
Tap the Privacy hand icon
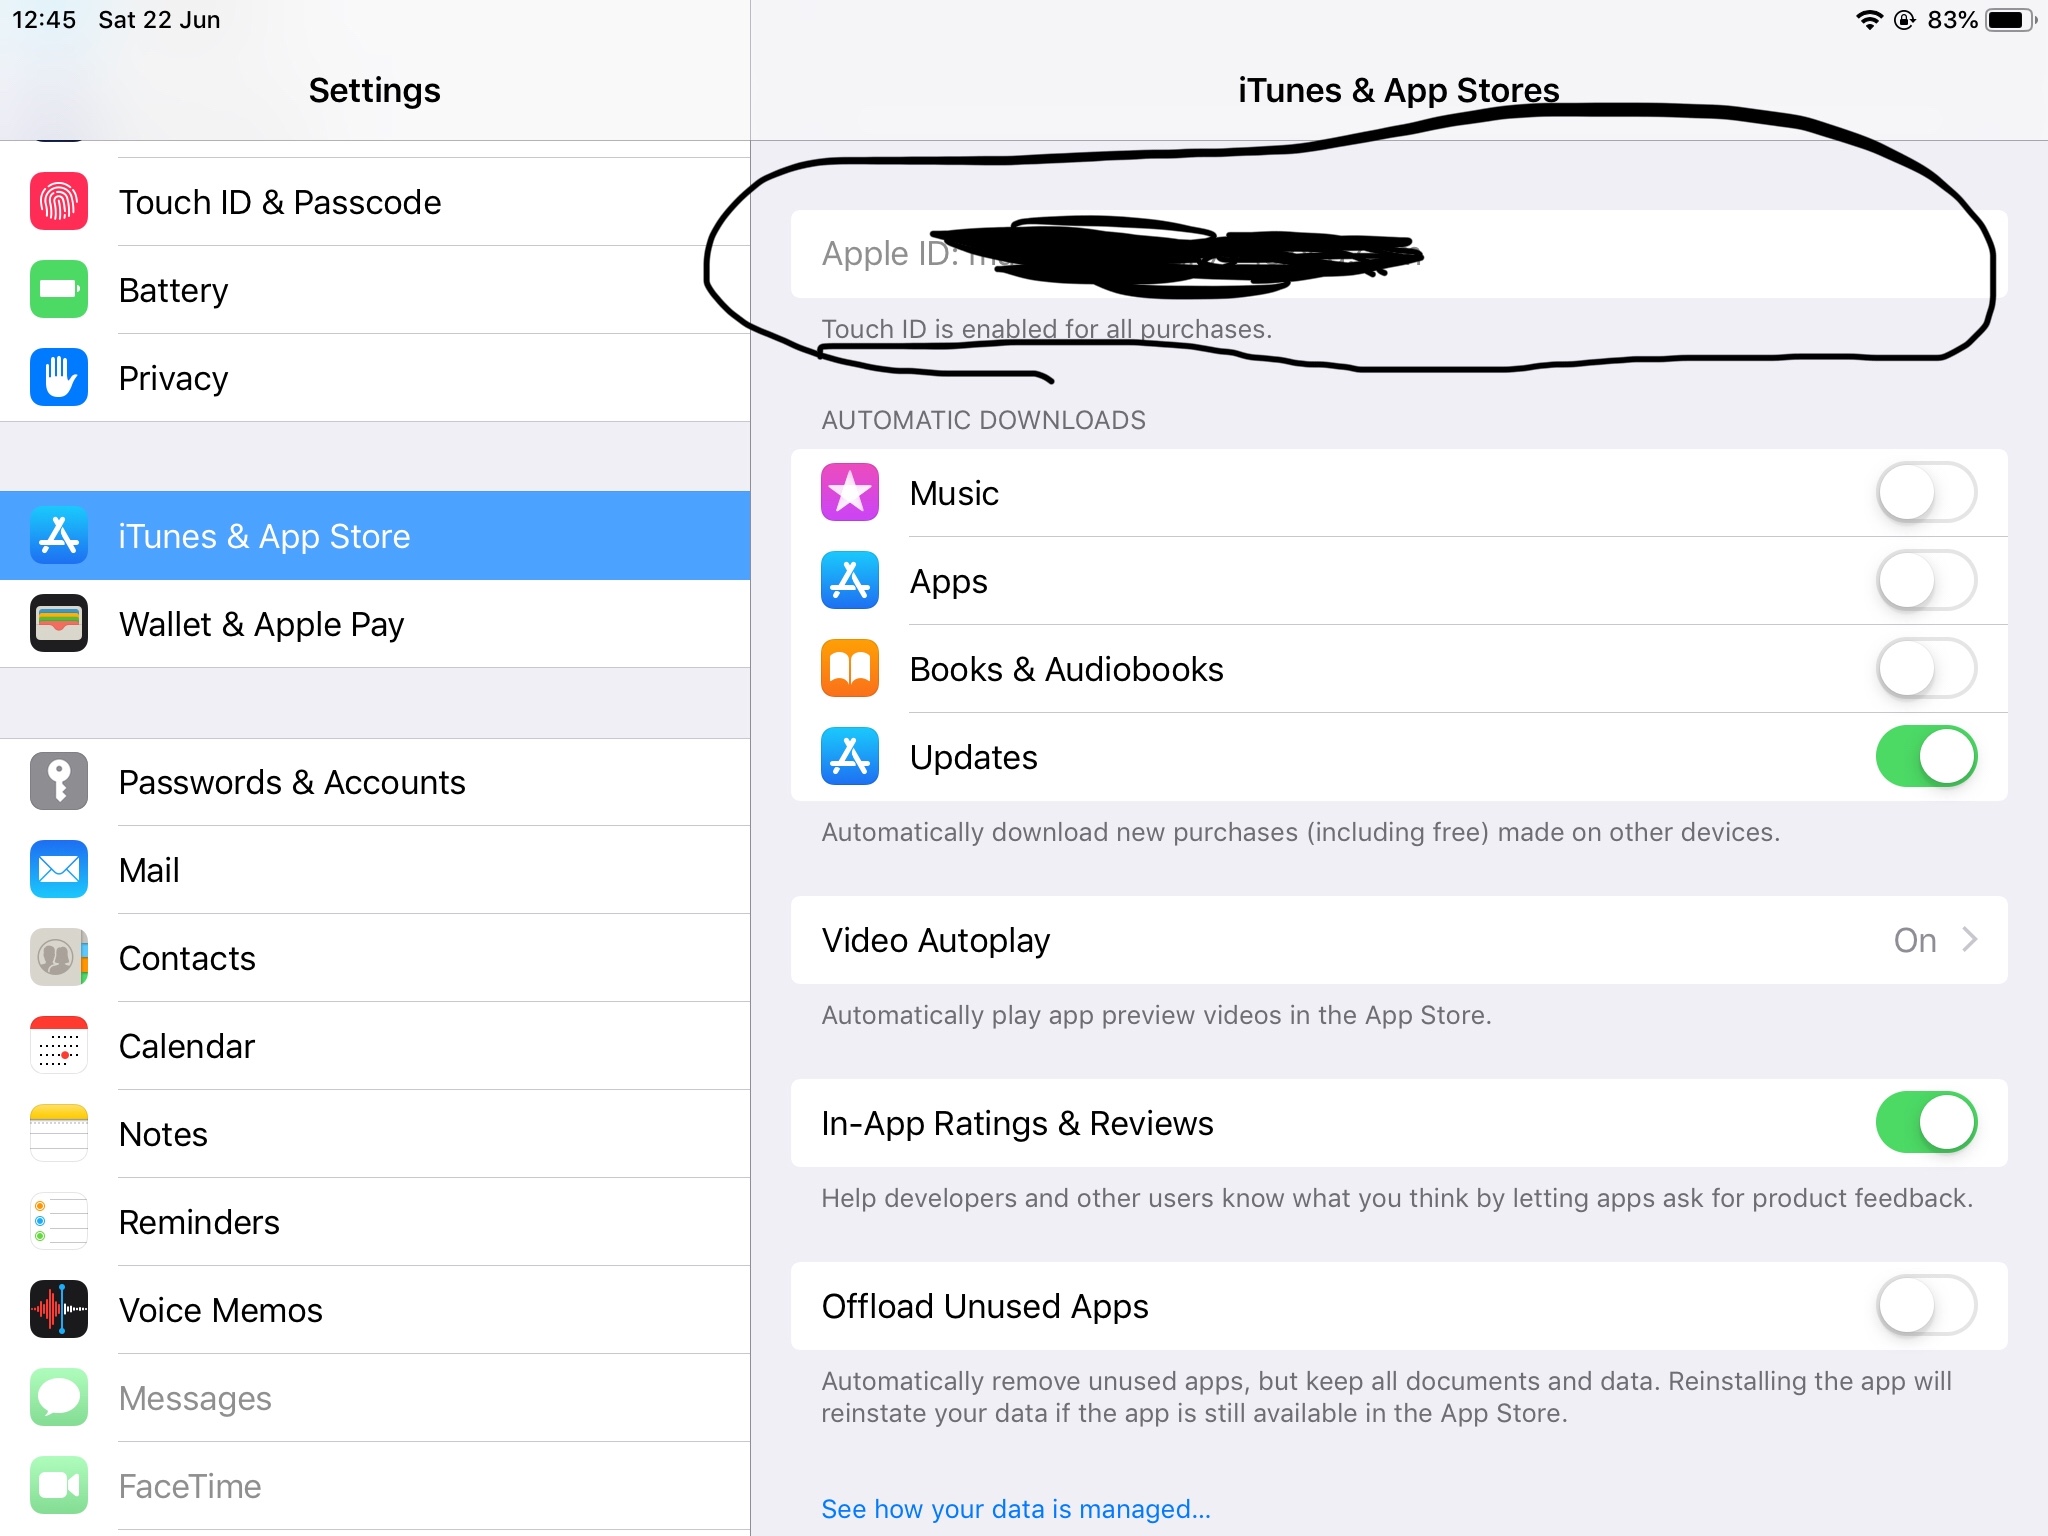(59, 378)
